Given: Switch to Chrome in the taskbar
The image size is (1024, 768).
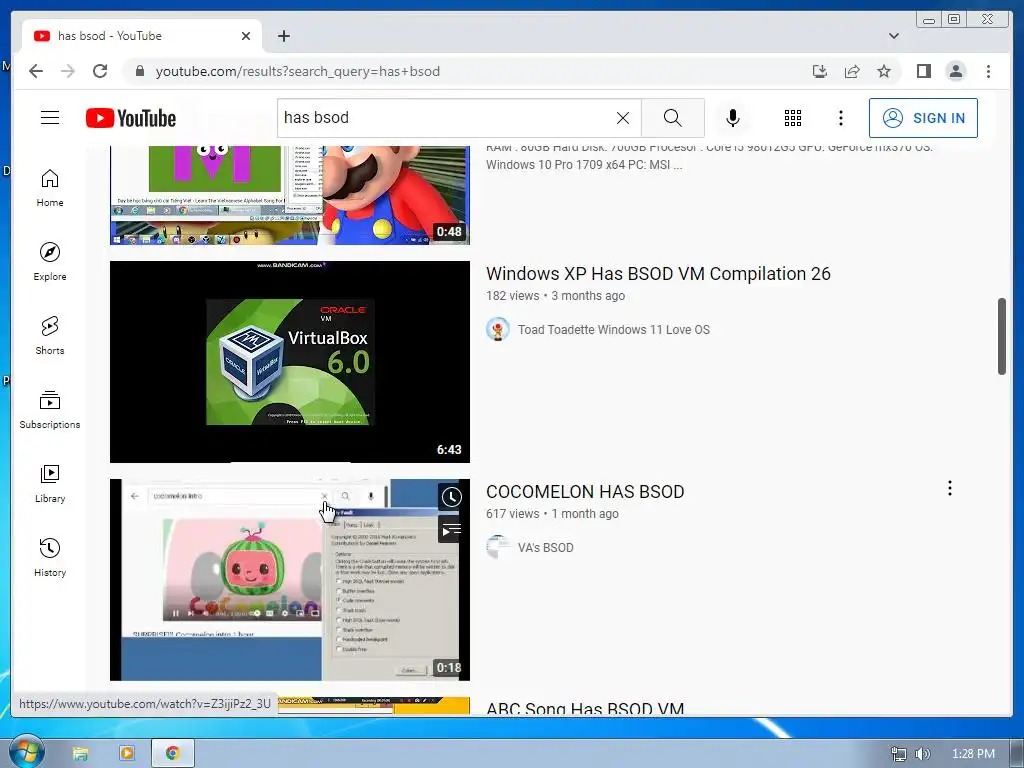Looking at the screenshot, I should pyautogui.click(x=172, y=754).
